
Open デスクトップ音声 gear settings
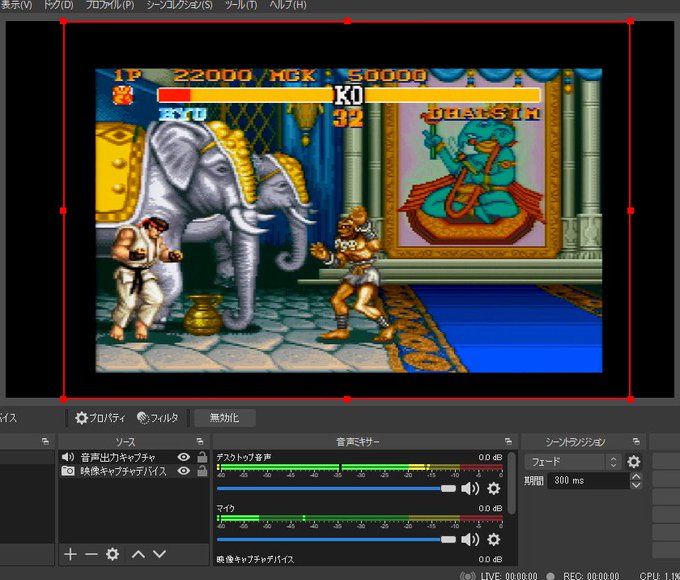click(x=494, y=488)
